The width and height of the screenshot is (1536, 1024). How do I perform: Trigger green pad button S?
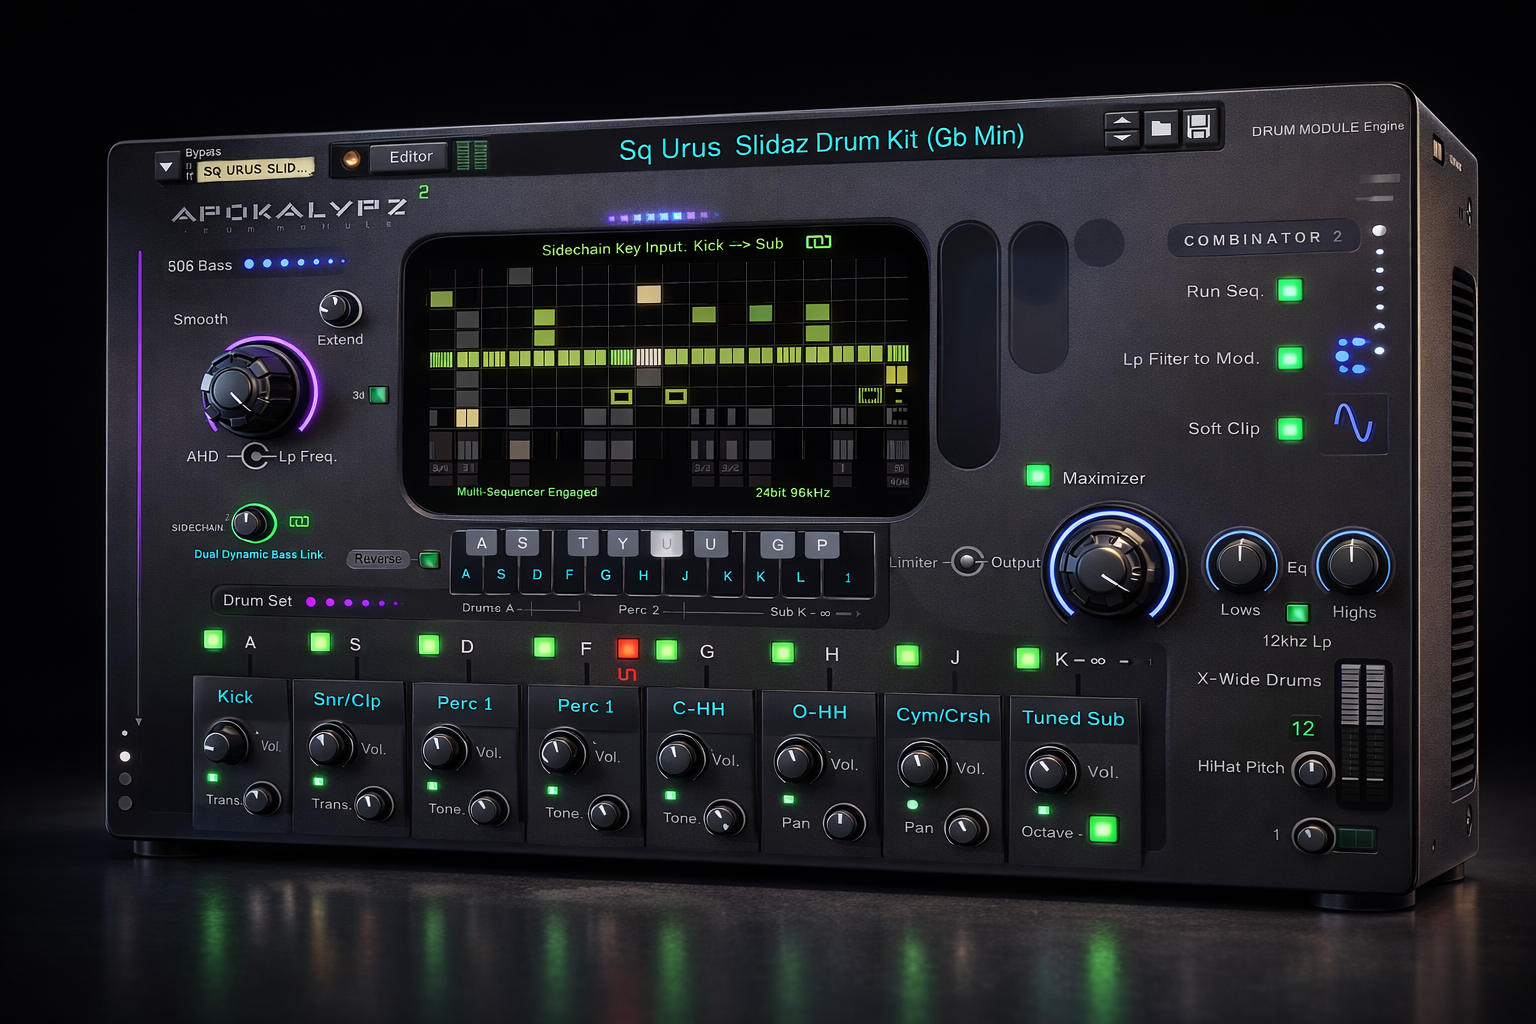tap(320, 642)
